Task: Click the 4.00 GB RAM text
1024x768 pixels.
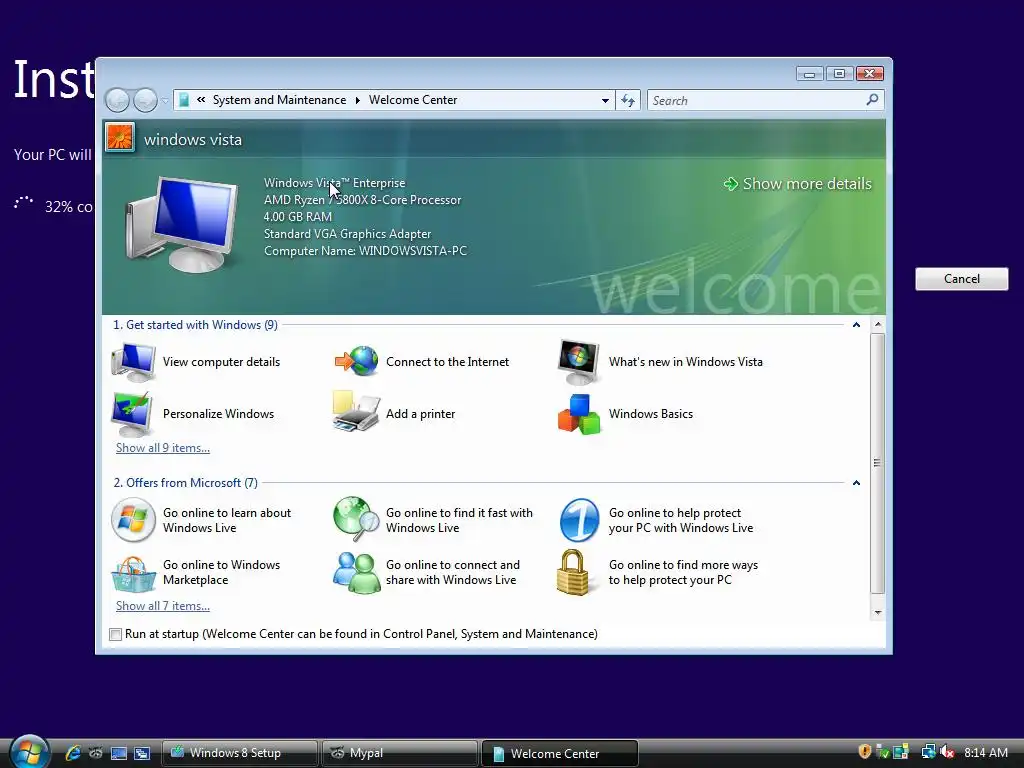Action: [298, 217]
